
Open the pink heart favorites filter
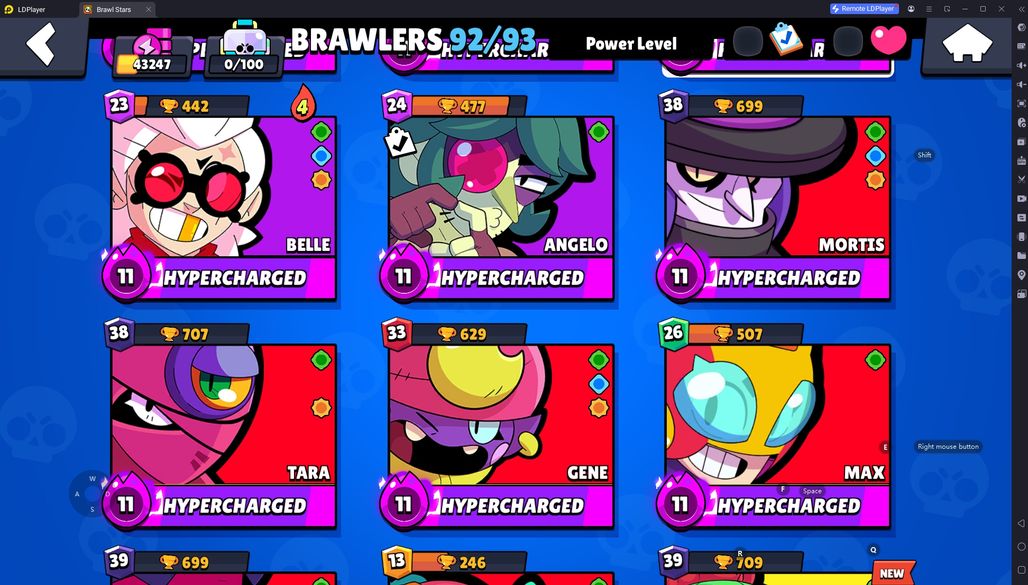tap(888, 40)
